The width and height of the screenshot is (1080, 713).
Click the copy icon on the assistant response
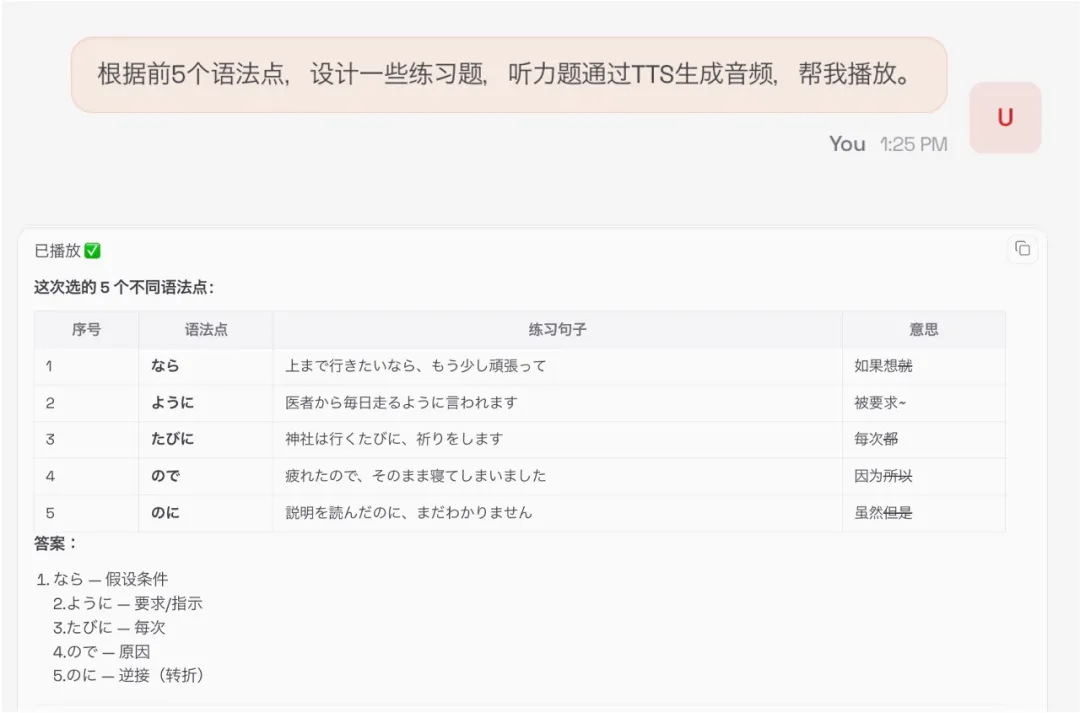pos(1022,250)
